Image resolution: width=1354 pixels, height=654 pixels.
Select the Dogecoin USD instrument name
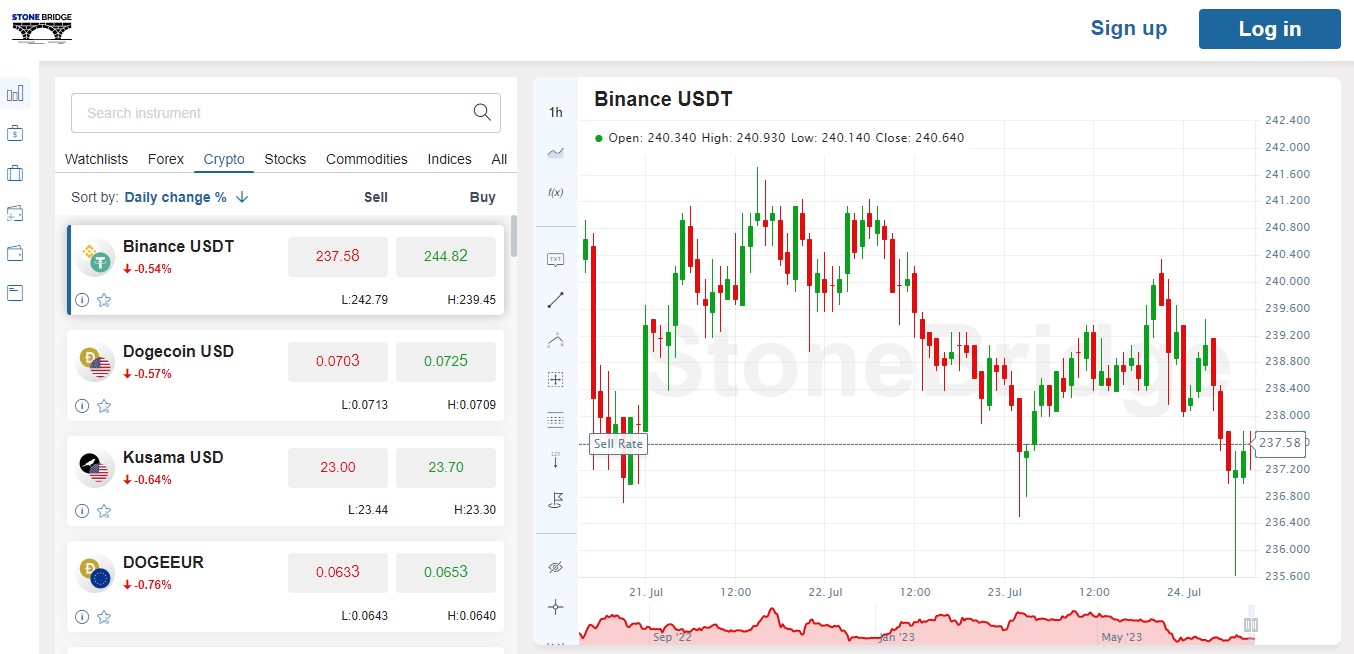pos(178,351)
